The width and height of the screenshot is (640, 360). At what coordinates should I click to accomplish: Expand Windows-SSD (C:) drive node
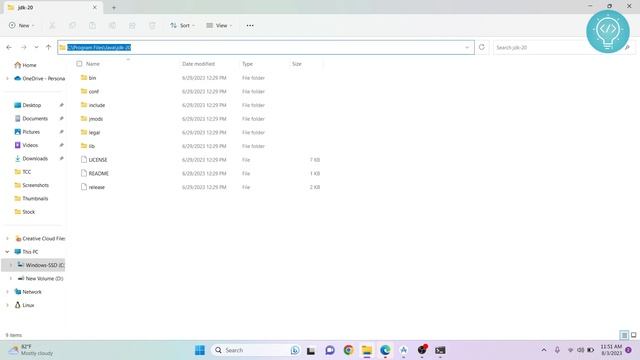click(x=11, y=265)
